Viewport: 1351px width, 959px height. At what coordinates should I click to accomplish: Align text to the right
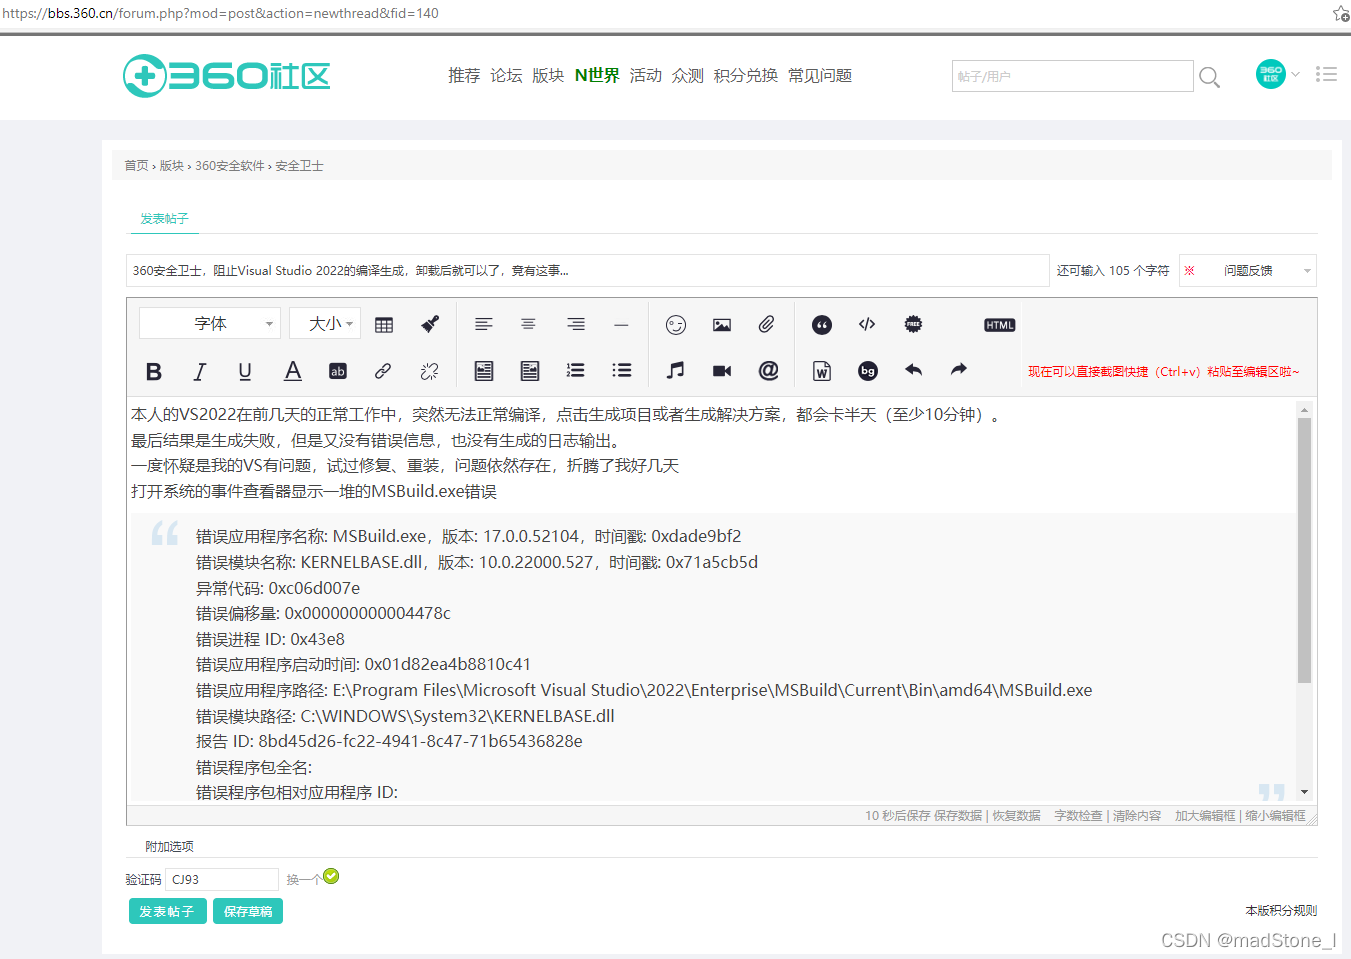pyautogui.click(x=575, y=324)
